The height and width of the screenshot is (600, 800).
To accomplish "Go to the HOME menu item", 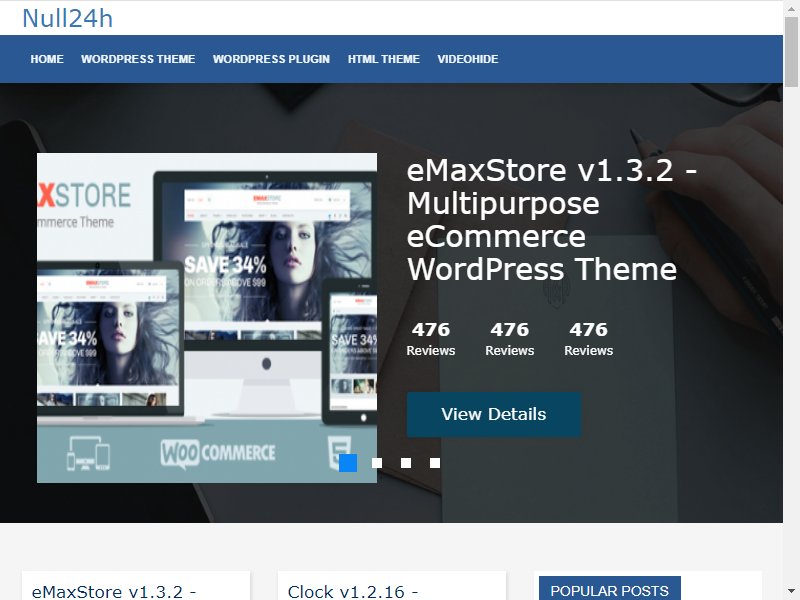I will coord(47,59).
